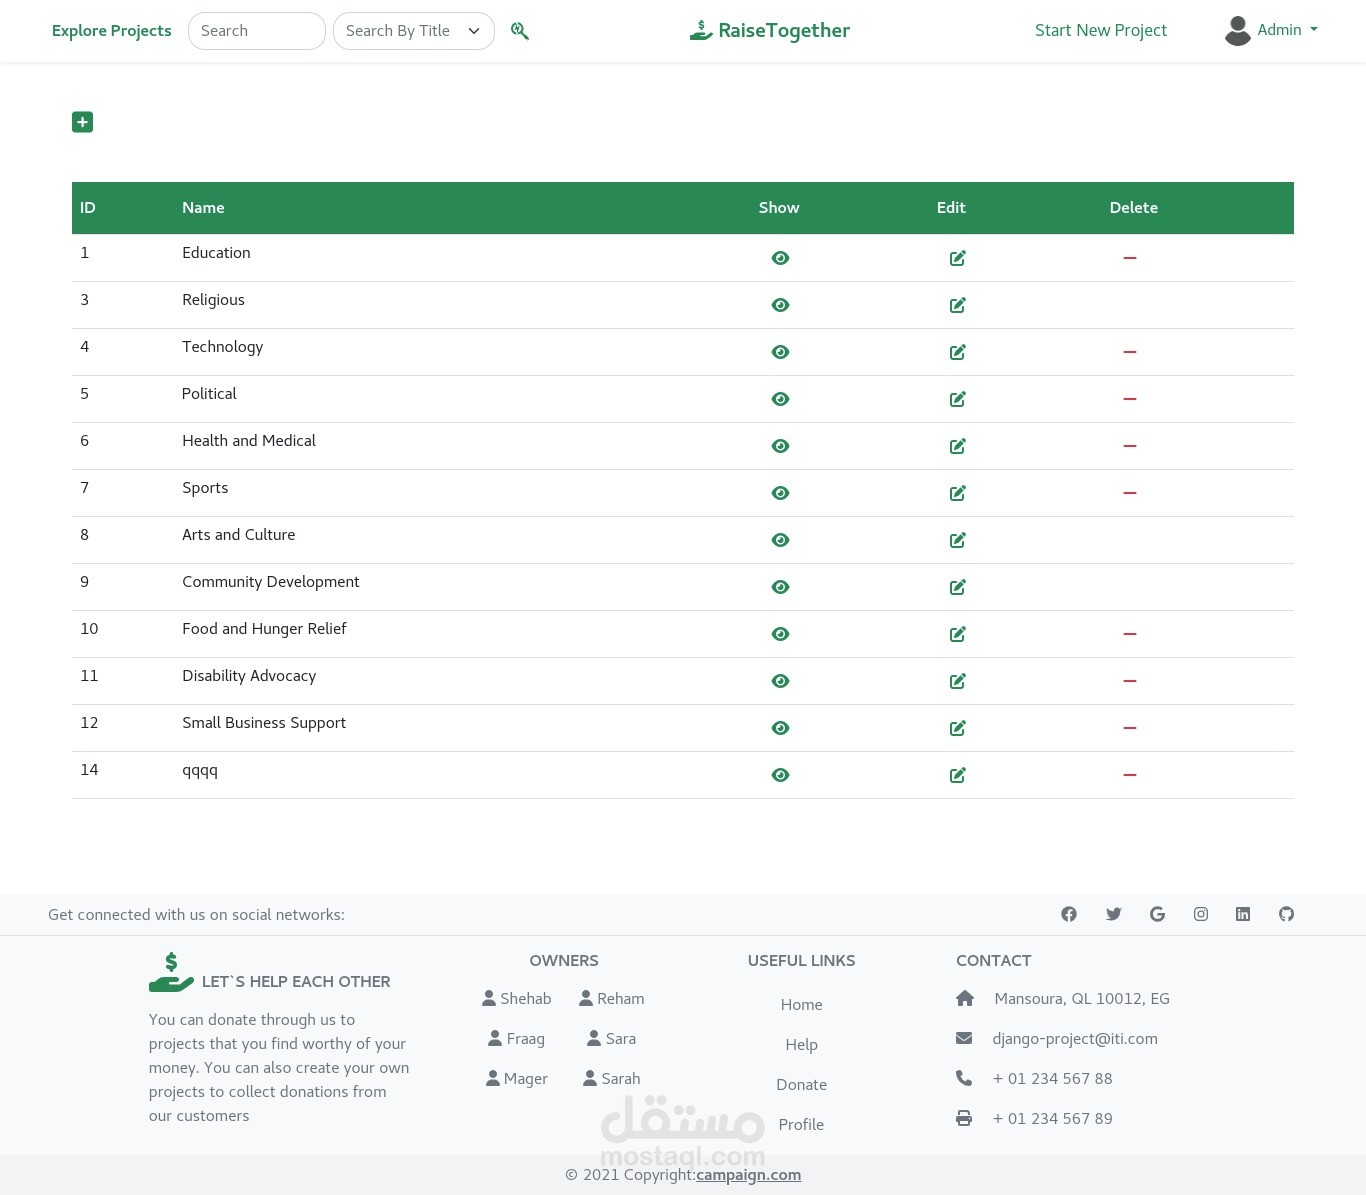Click inside the Search input field
Screen dimensions: 1366x1195
(256, 31)
